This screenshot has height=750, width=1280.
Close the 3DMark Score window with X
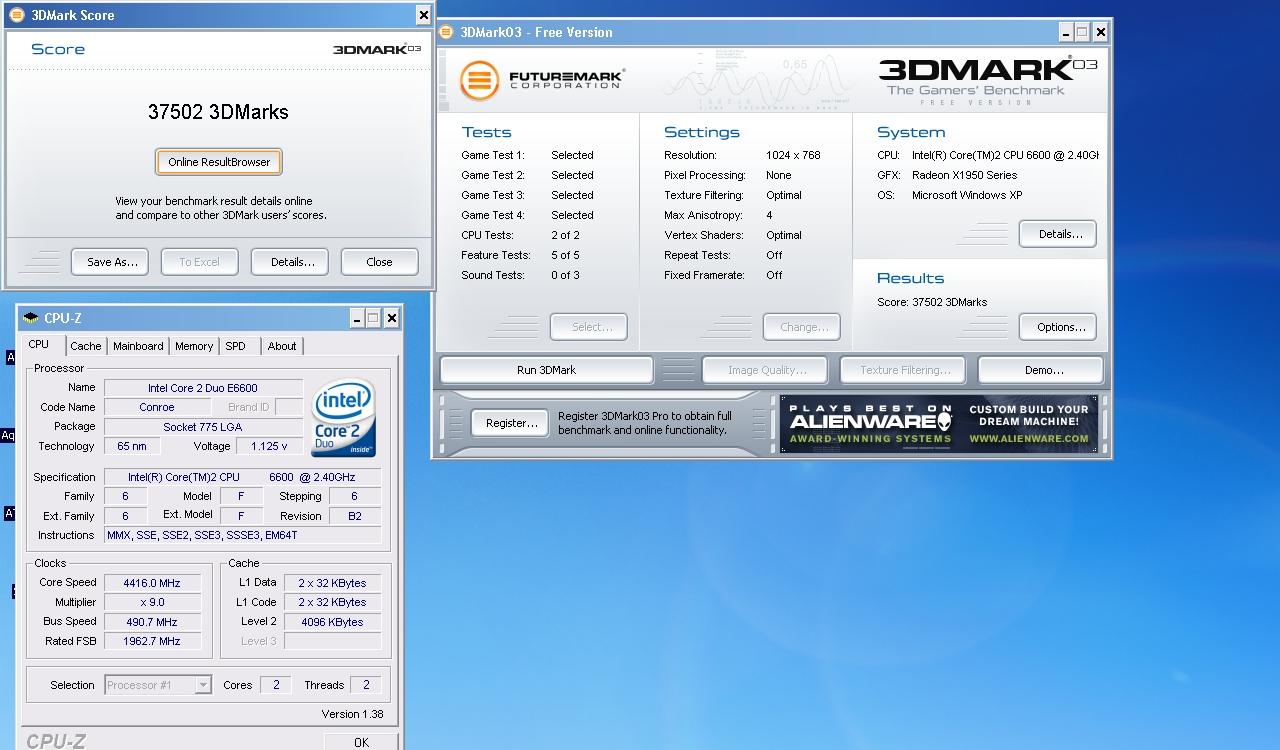pos(423,15)
